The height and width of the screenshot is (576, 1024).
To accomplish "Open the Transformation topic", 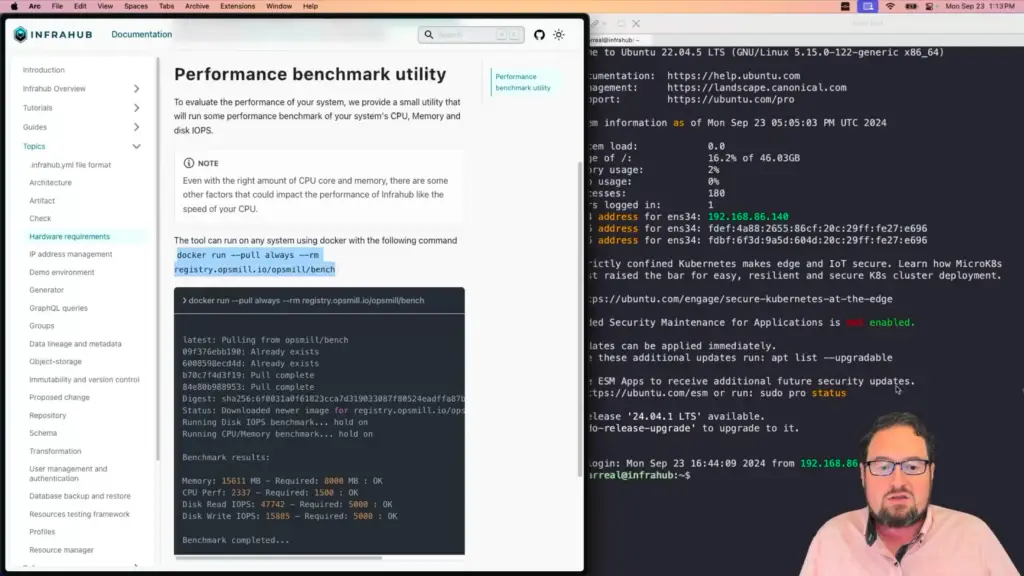I will coord(55,451).
